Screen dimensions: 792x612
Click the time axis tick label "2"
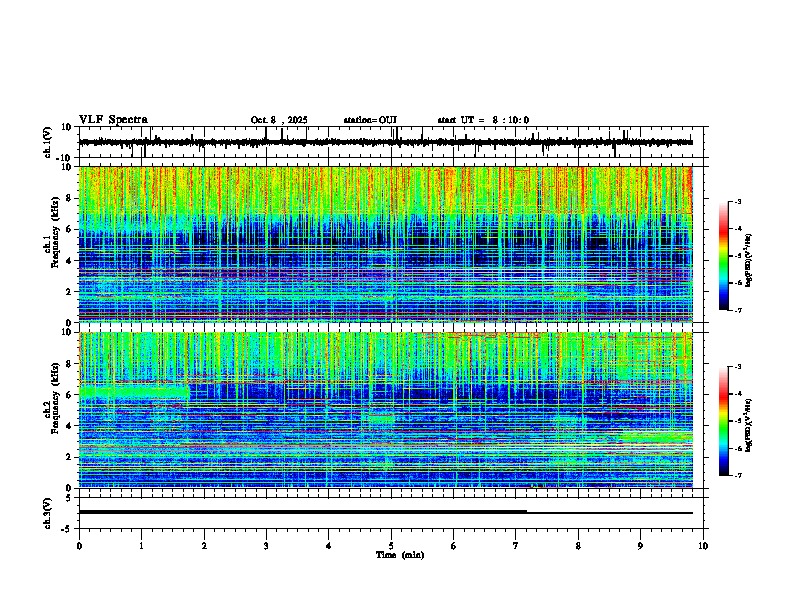click(204, 546)
